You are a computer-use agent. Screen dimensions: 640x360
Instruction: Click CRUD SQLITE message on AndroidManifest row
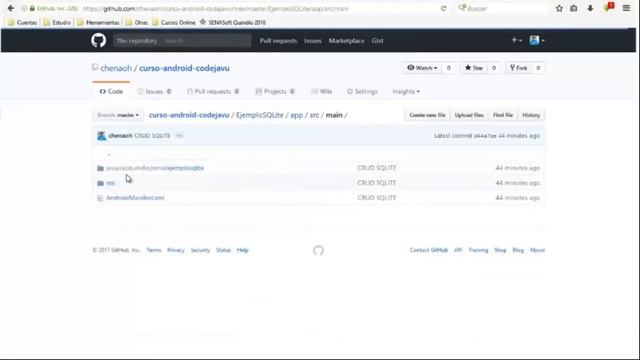[x=376, y=198]
